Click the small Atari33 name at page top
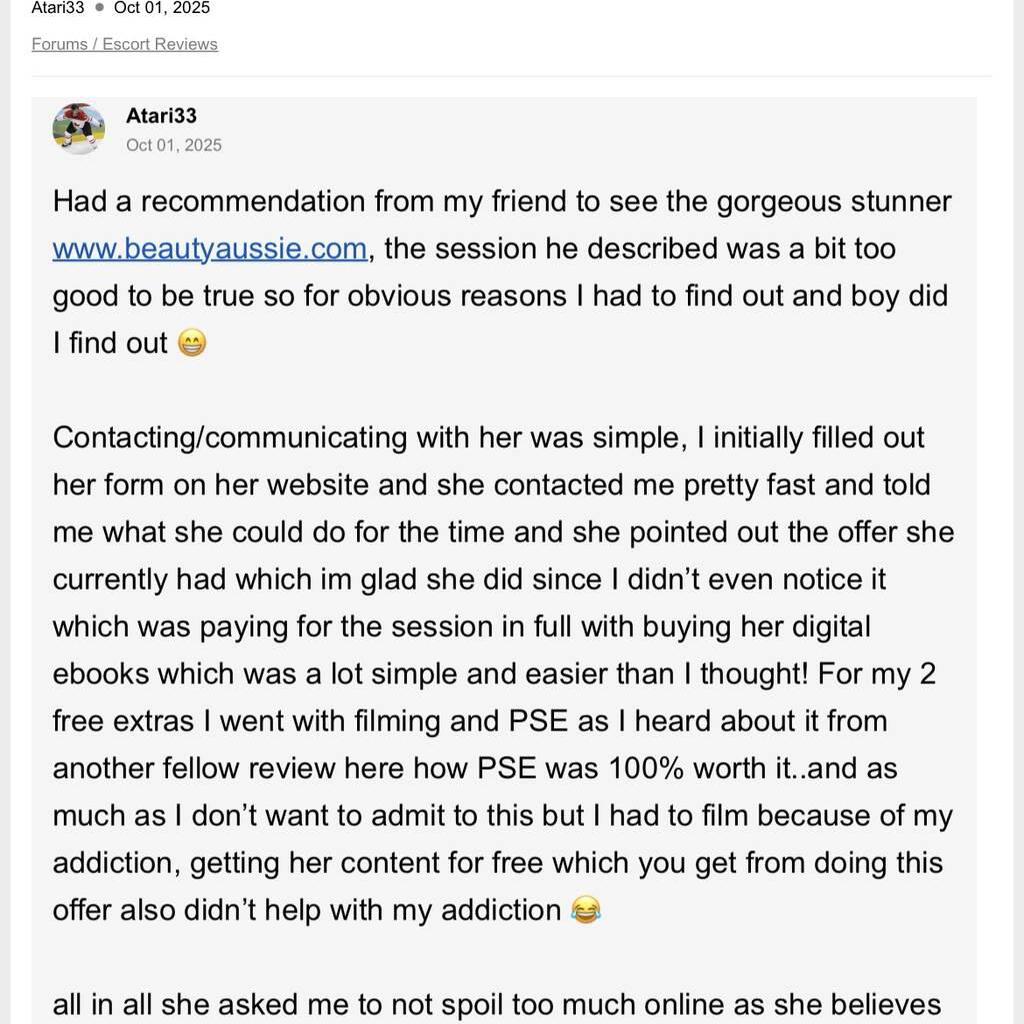The height and width of the screenshot is (1024, 1024). pyautogui.click(x=58, y=8)
